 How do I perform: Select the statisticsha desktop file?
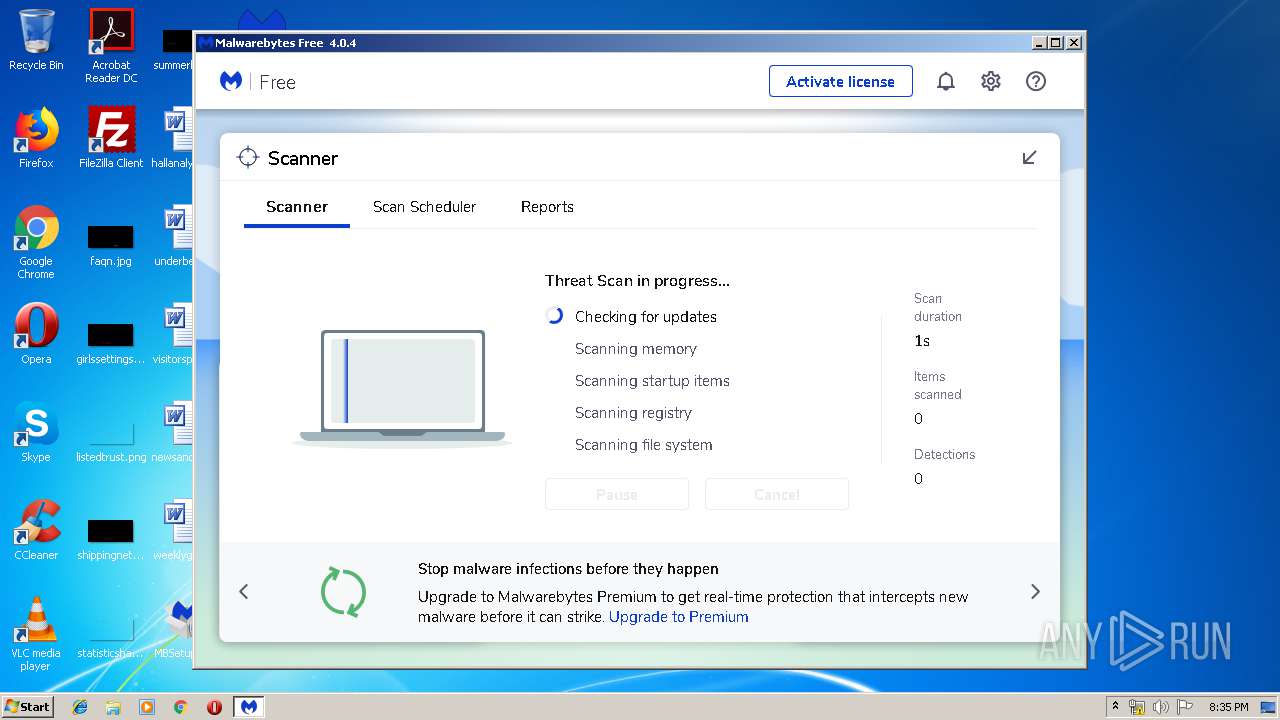pos(111,636)
